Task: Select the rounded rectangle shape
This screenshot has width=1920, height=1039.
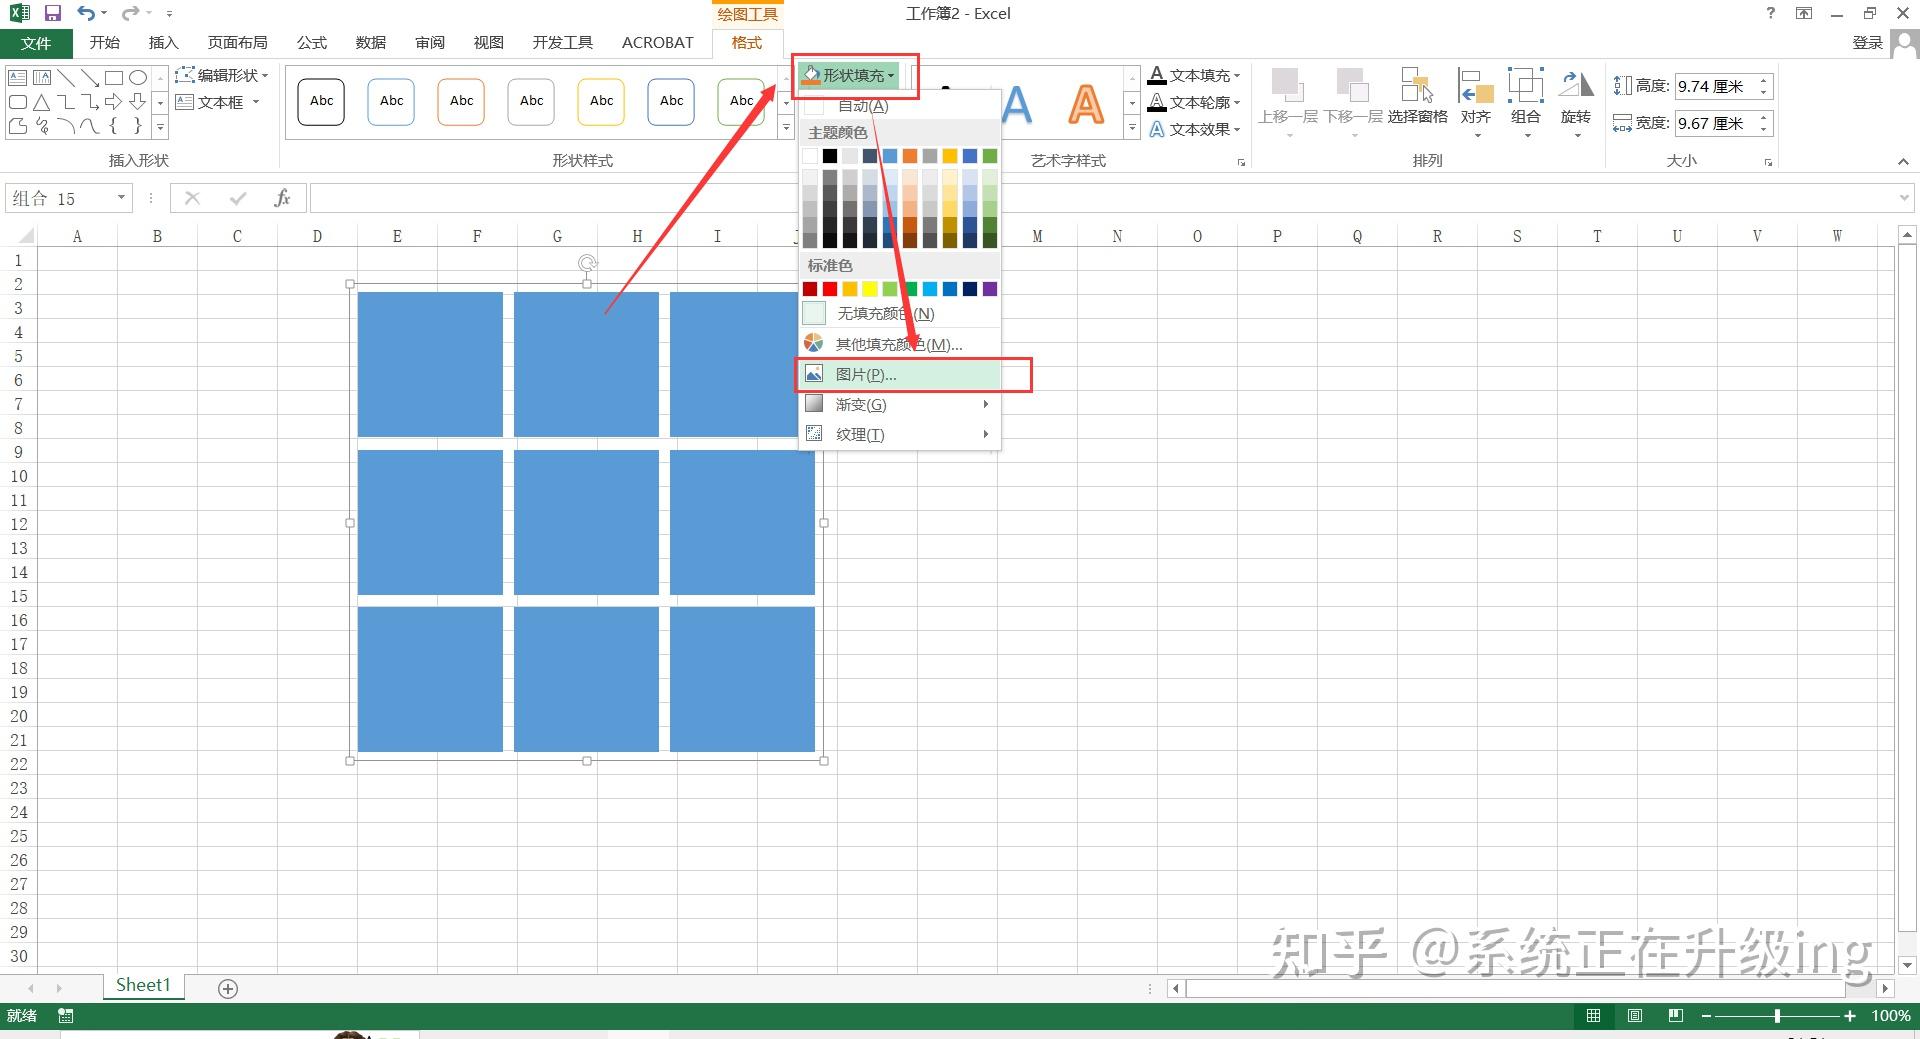Action: (x=17, y=101)
